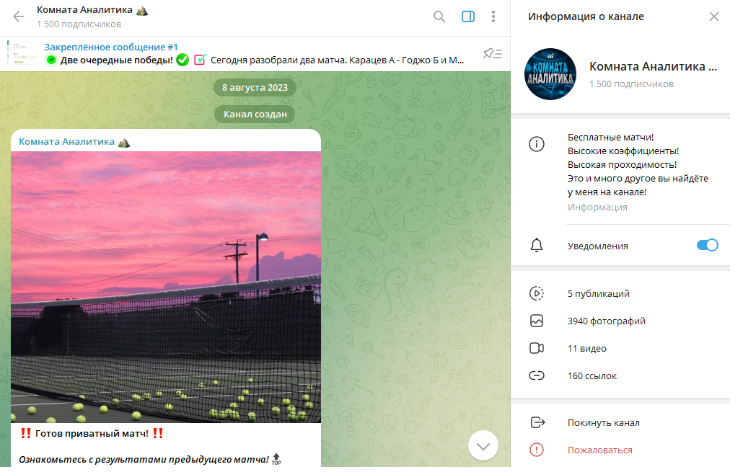Click Пожаловаться to report the channel
740x476 pixels.
pos(599,450)
